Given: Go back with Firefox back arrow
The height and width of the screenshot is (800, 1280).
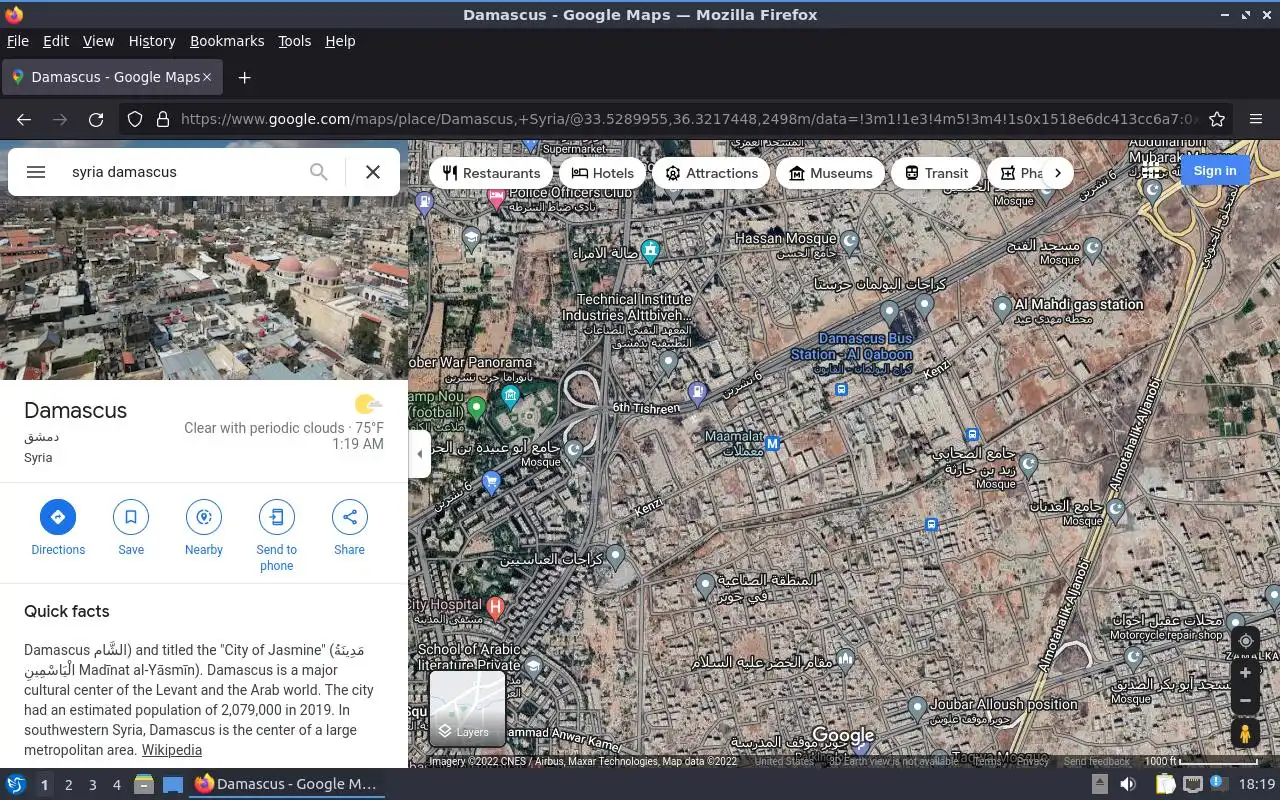Looking at the screenshot, I should tap(24, 119).
